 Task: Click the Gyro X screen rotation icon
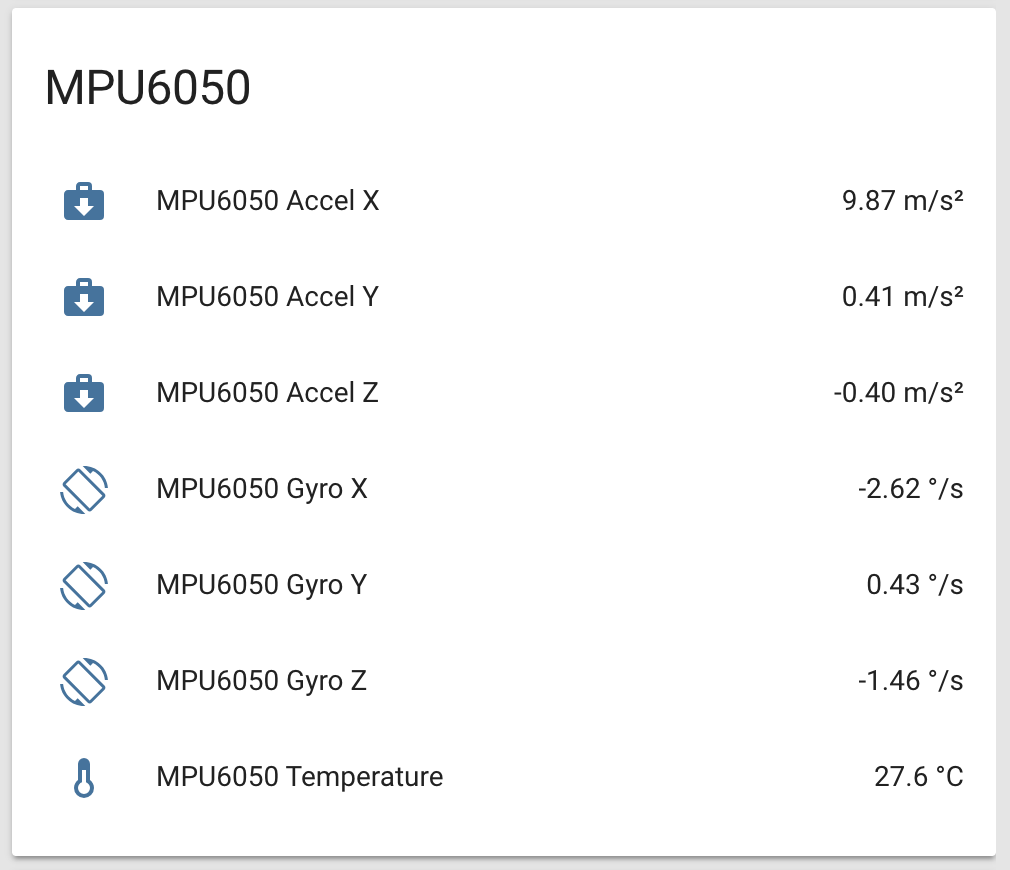tap(84, 490)
